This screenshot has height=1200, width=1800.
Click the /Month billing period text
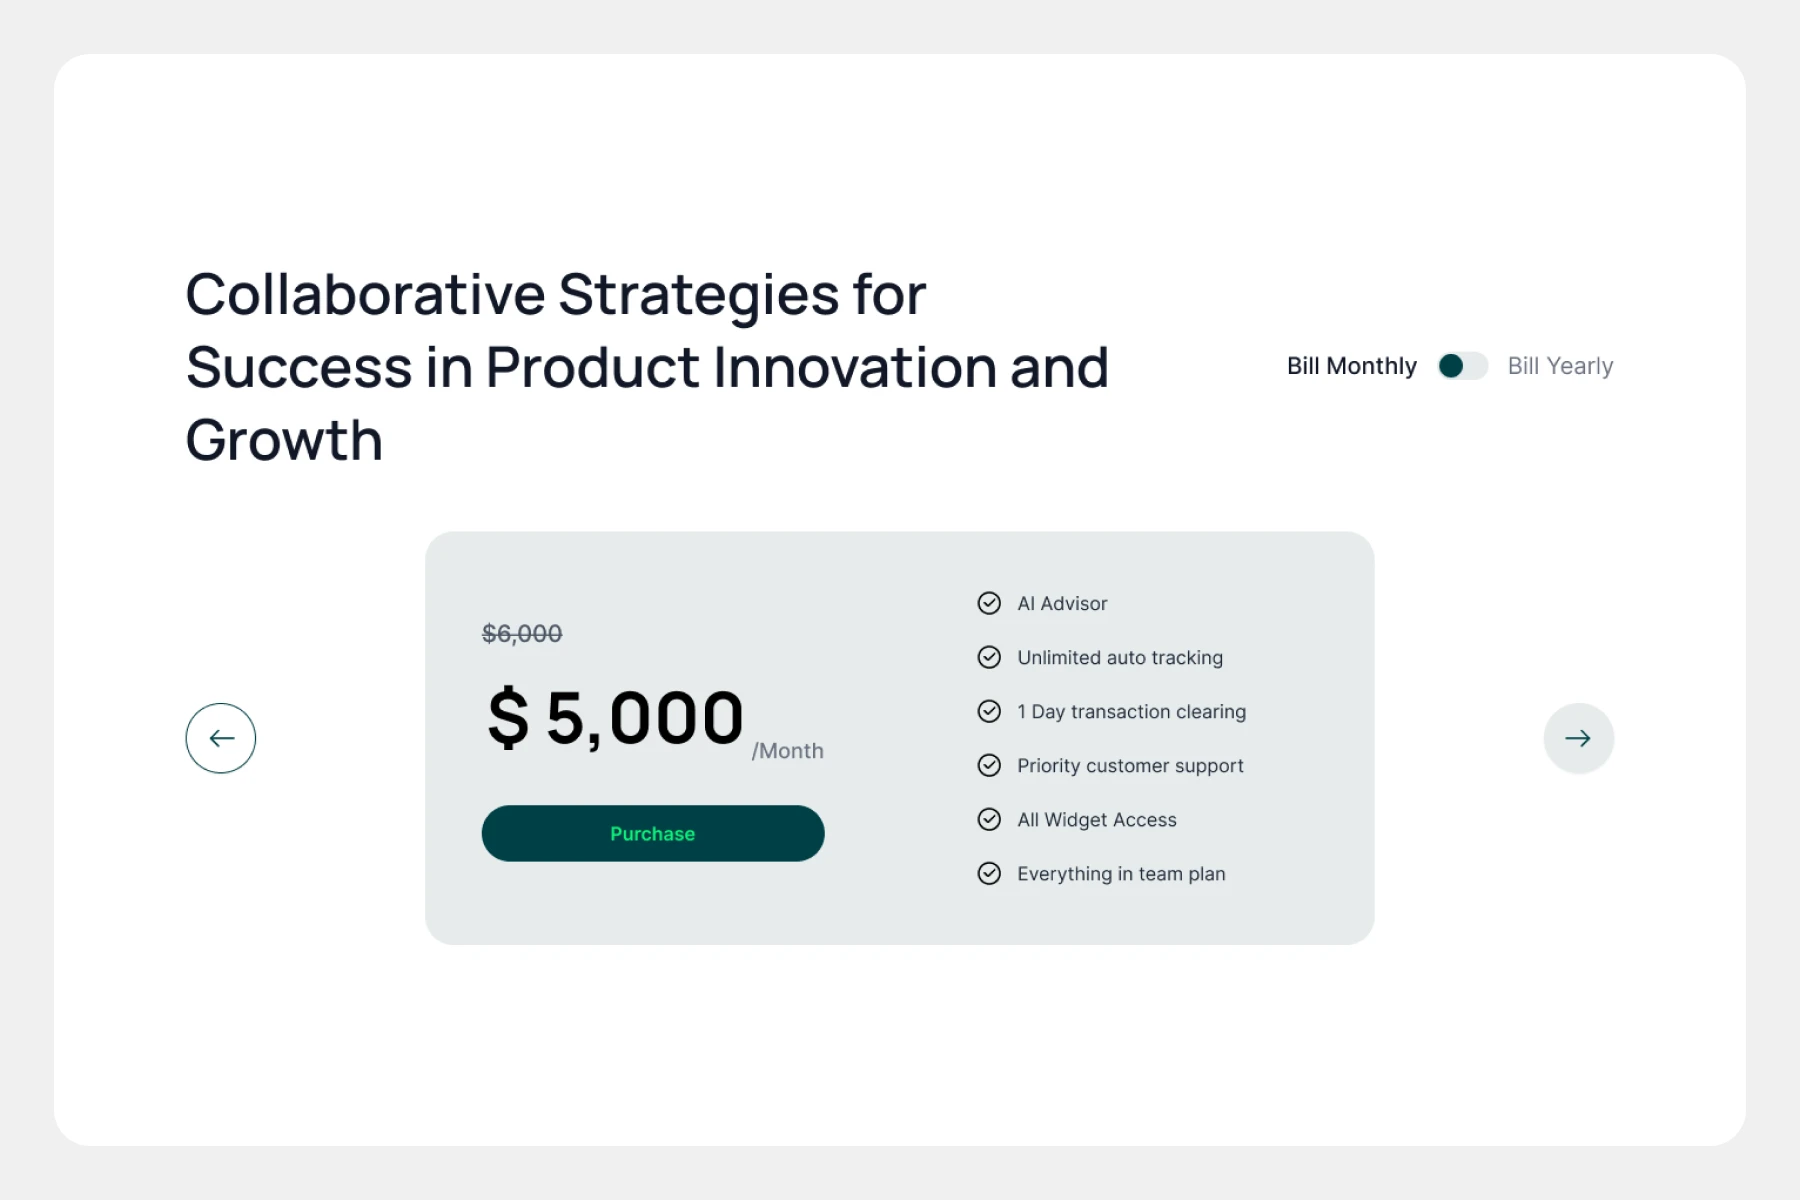pyautogui.click(x=788, y=751)
